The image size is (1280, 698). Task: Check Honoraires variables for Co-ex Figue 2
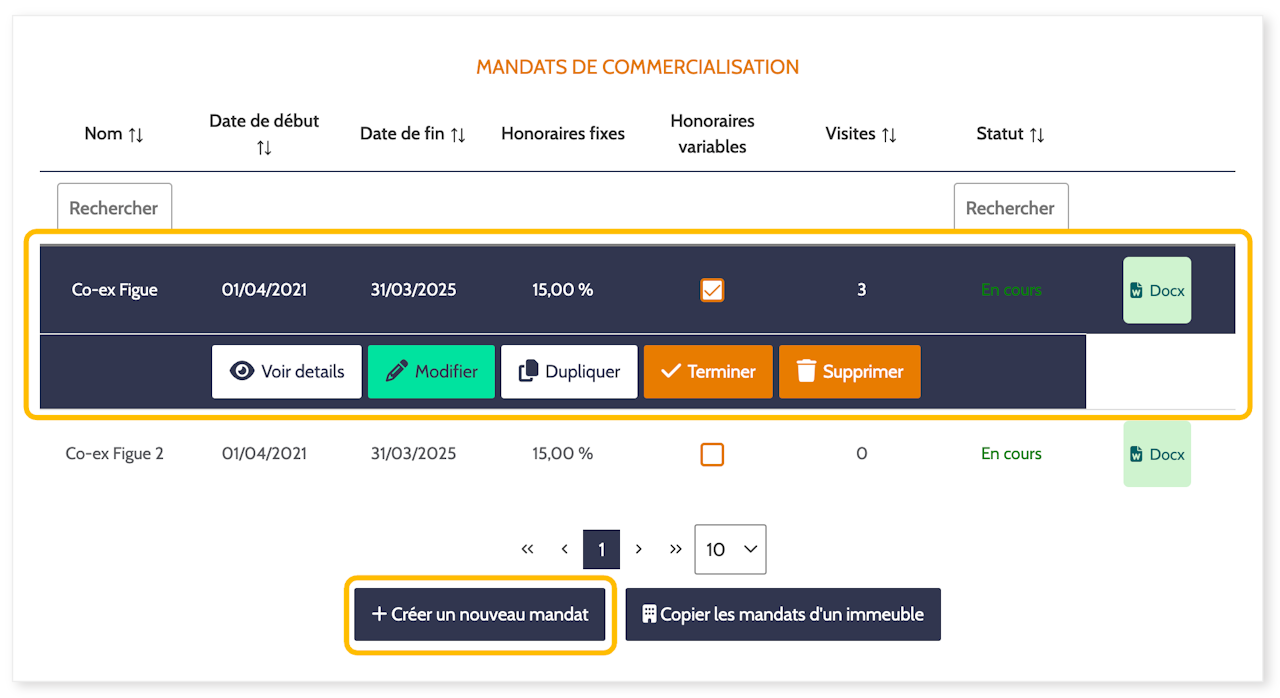coord(712,454)
